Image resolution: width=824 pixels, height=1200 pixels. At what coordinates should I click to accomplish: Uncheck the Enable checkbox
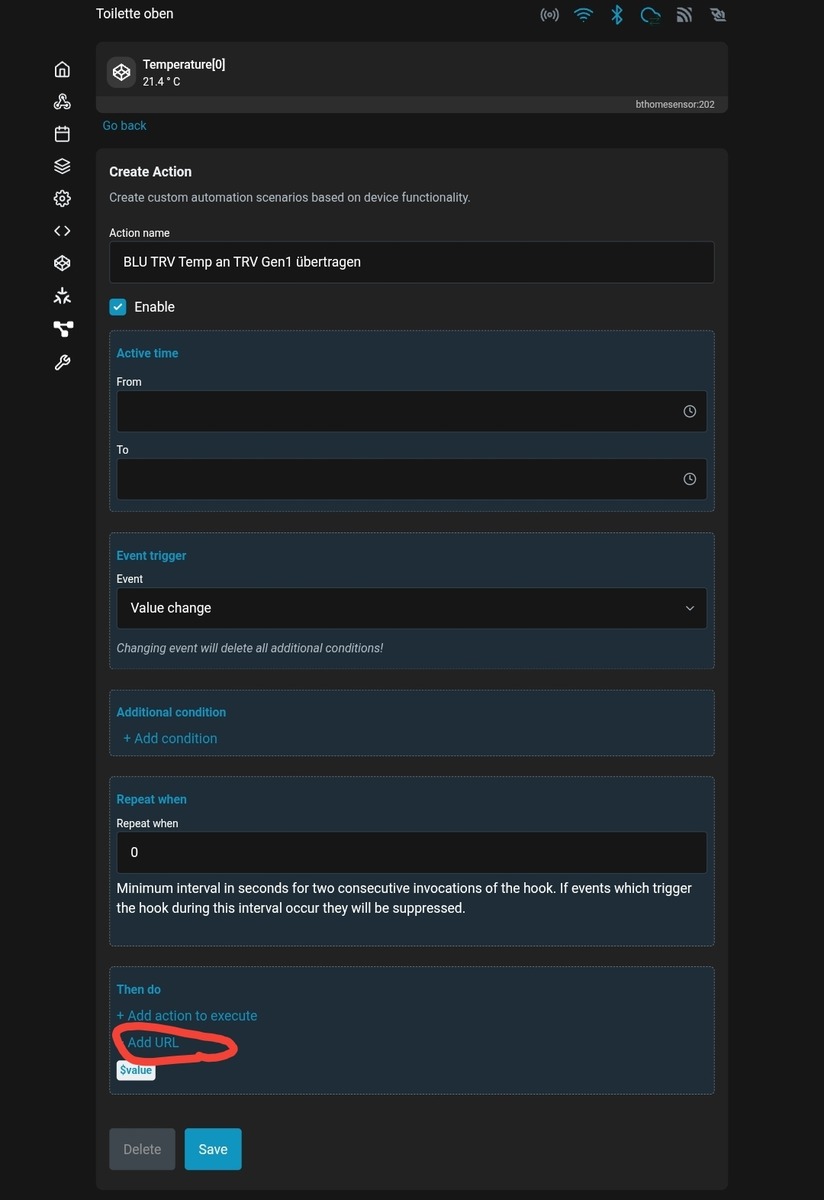point(118,307)
